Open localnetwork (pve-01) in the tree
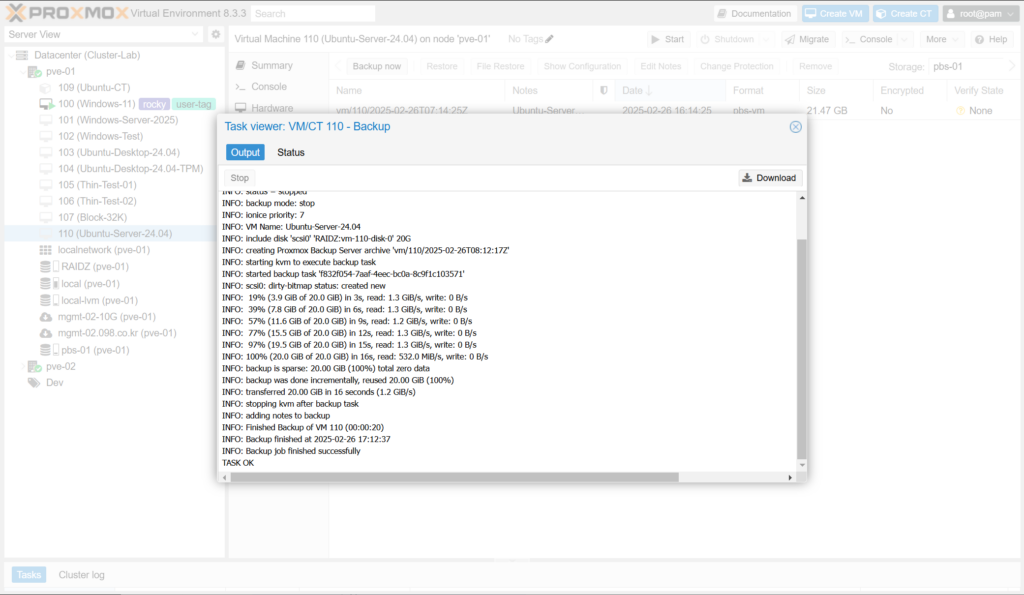1024x595 pixels. [x=103, y=250]
